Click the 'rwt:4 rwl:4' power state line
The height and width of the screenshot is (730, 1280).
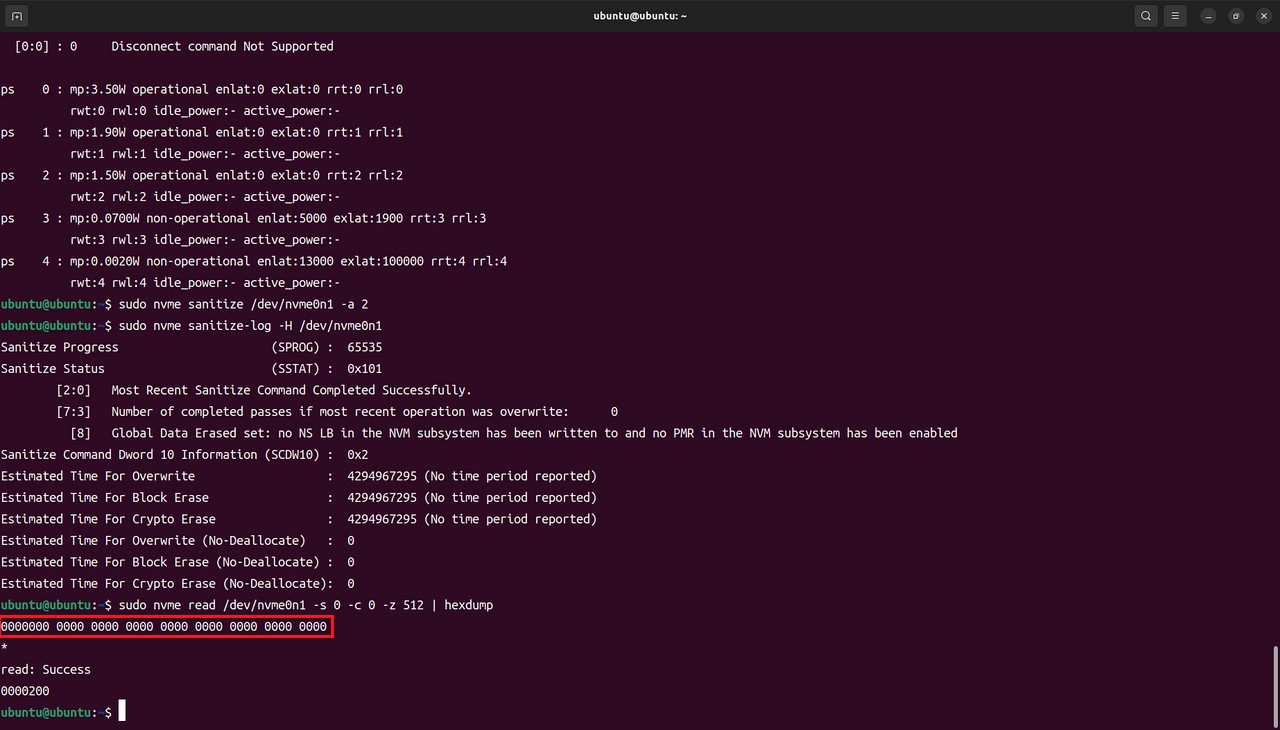205,283
